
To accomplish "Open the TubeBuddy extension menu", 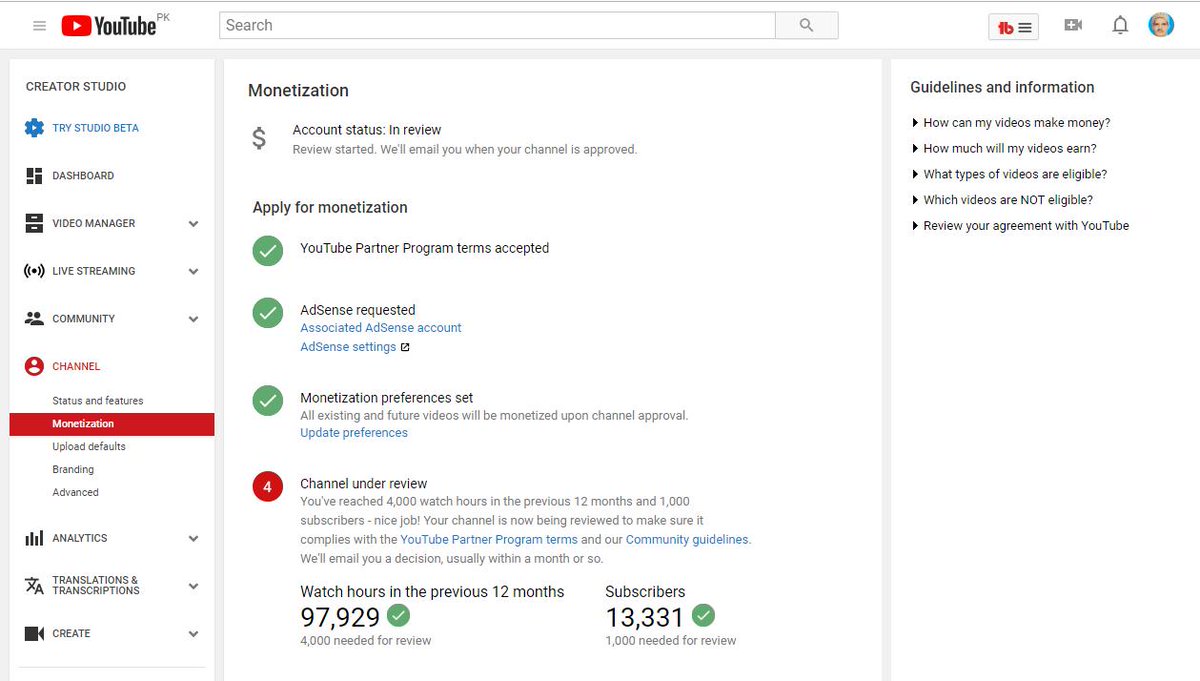I will tap(1013, 27).
